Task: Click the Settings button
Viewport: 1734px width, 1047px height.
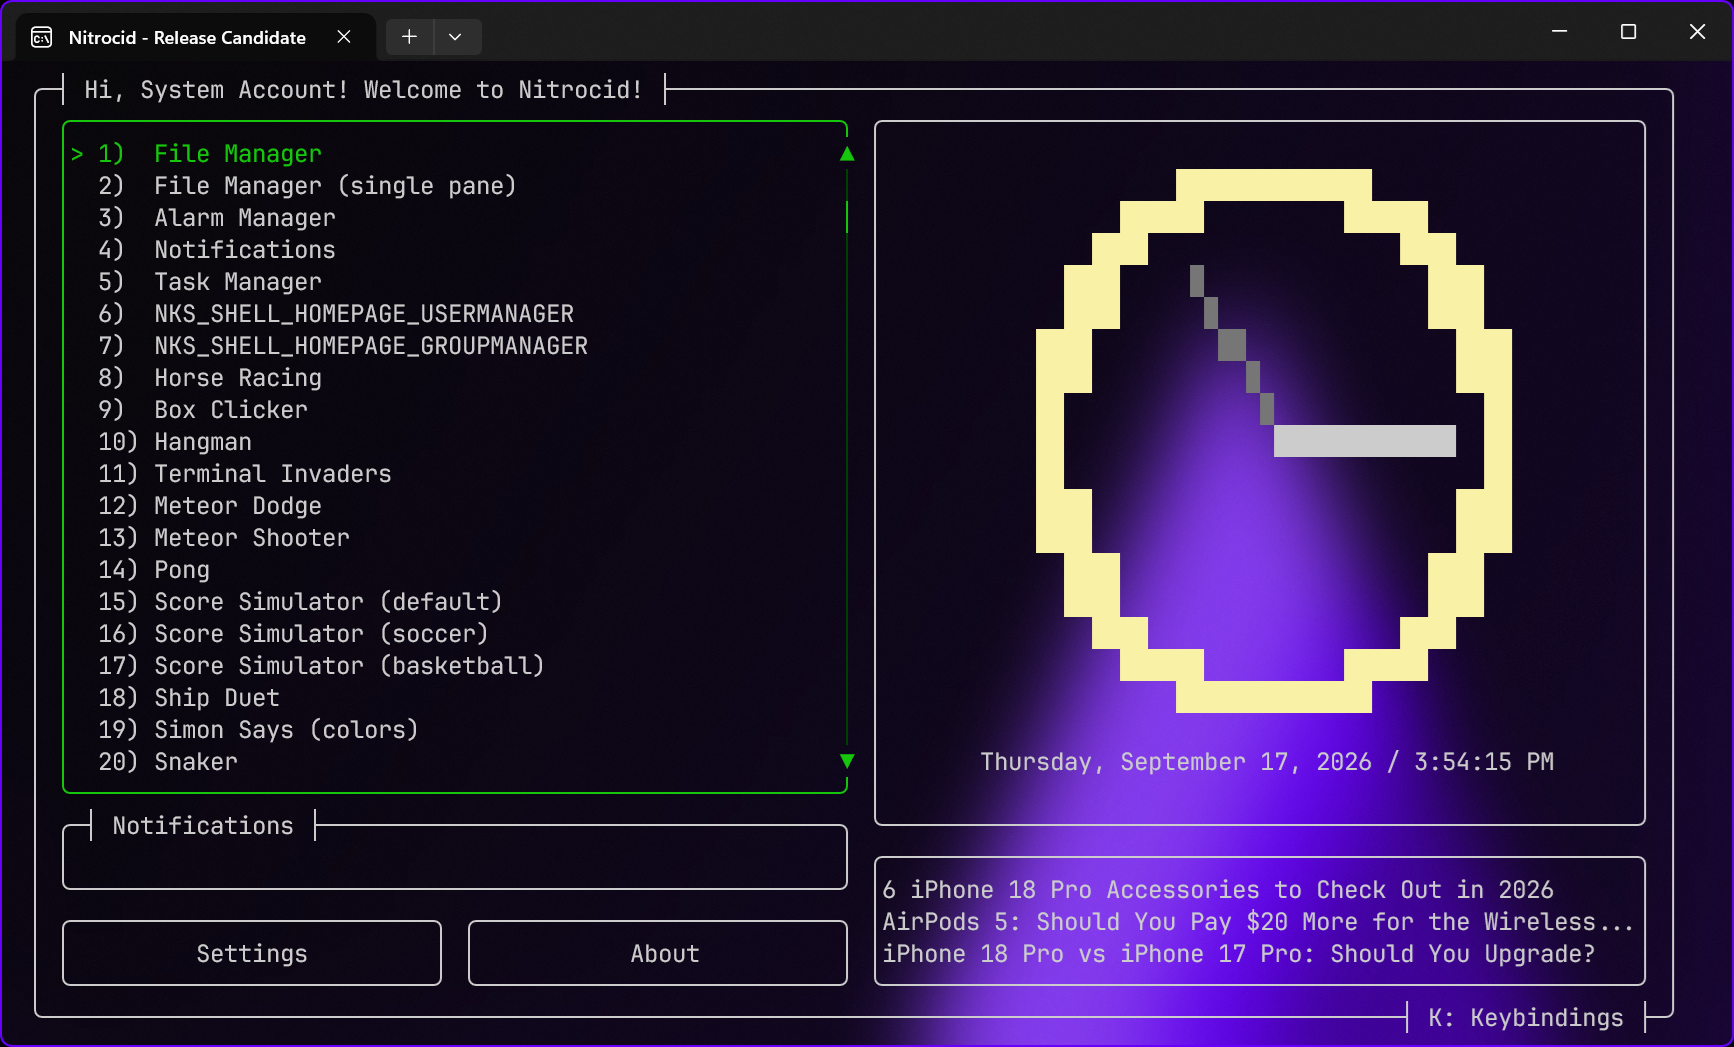Action: coord(252,953)
